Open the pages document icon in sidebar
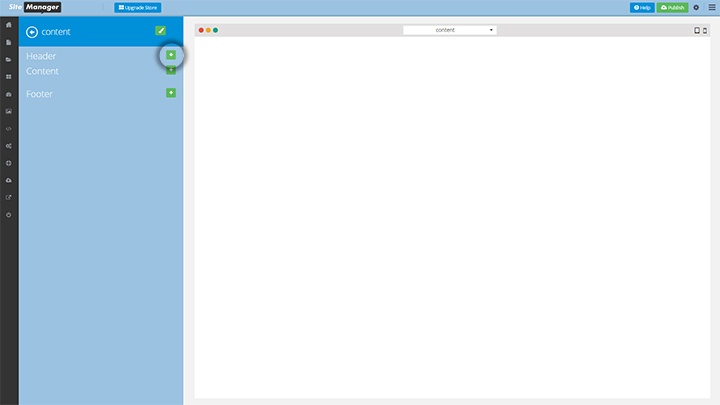720x405 pixels. 9,42
